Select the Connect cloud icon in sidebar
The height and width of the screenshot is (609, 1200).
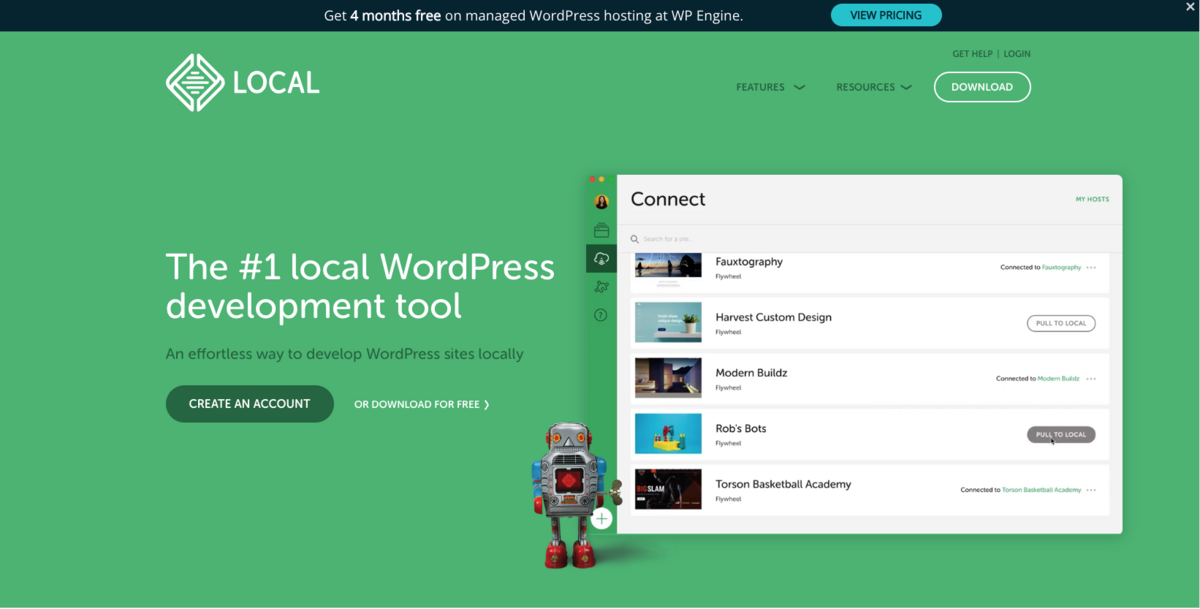601,259
